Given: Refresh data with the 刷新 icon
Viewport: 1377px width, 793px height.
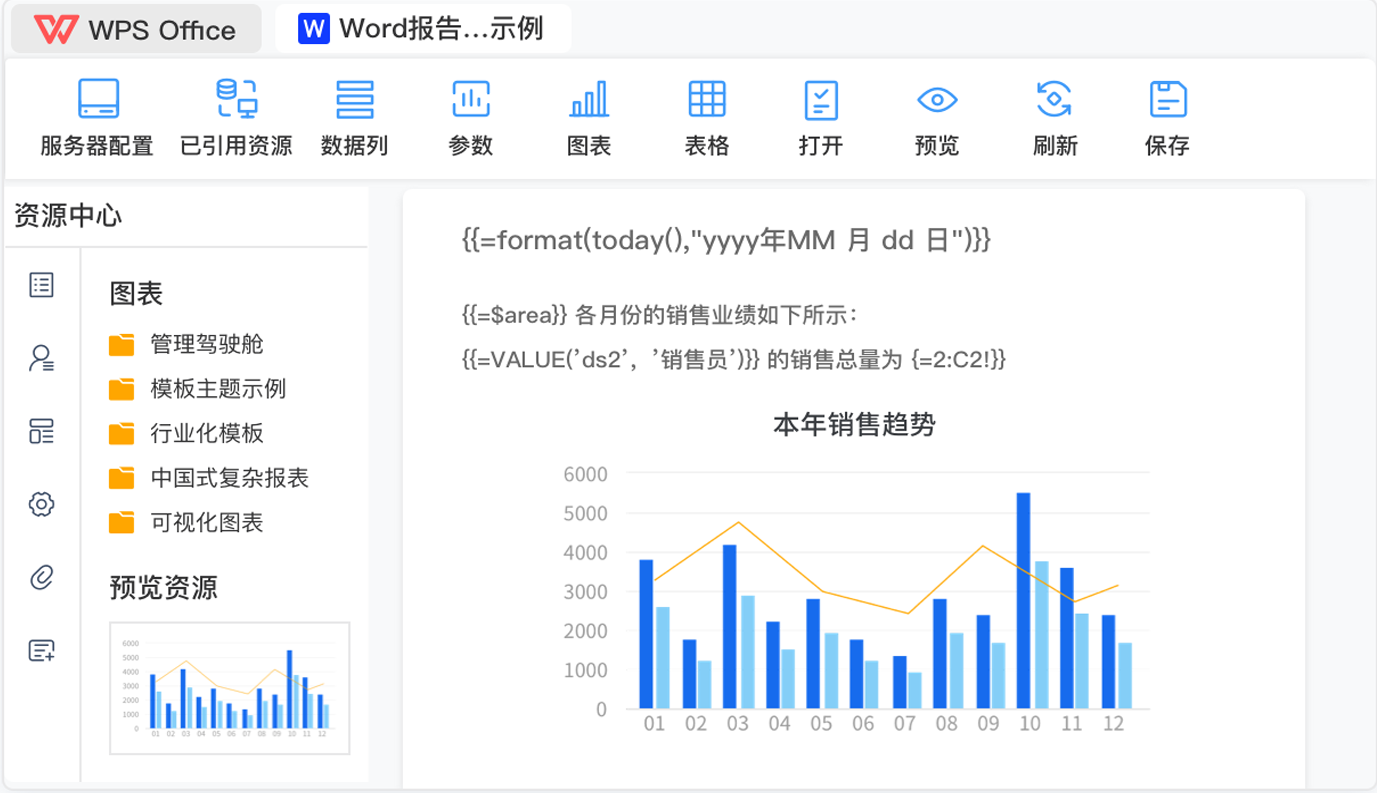Looking at the screenshot, I should pyautogui.click(x=1053, y=118).
